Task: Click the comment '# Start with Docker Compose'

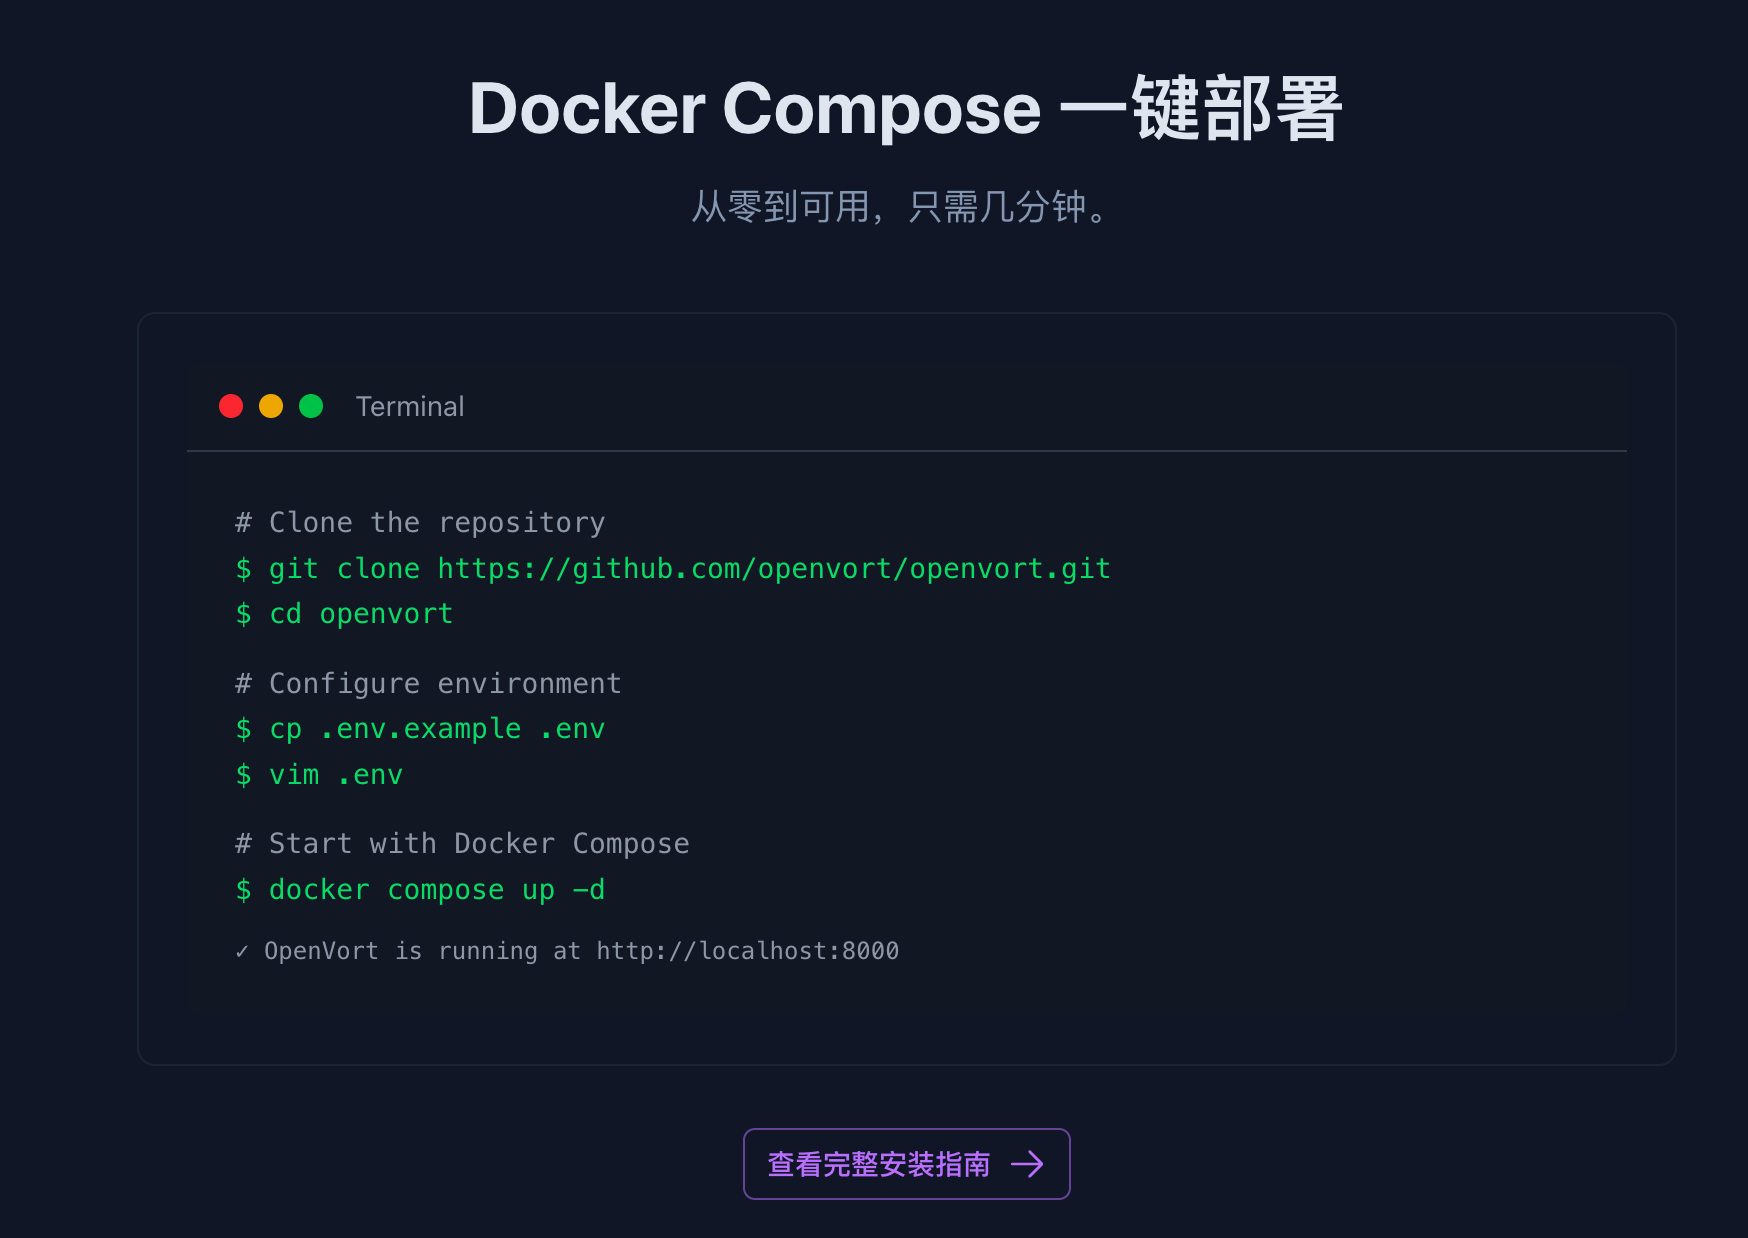Action: click(x=462, y=844)
